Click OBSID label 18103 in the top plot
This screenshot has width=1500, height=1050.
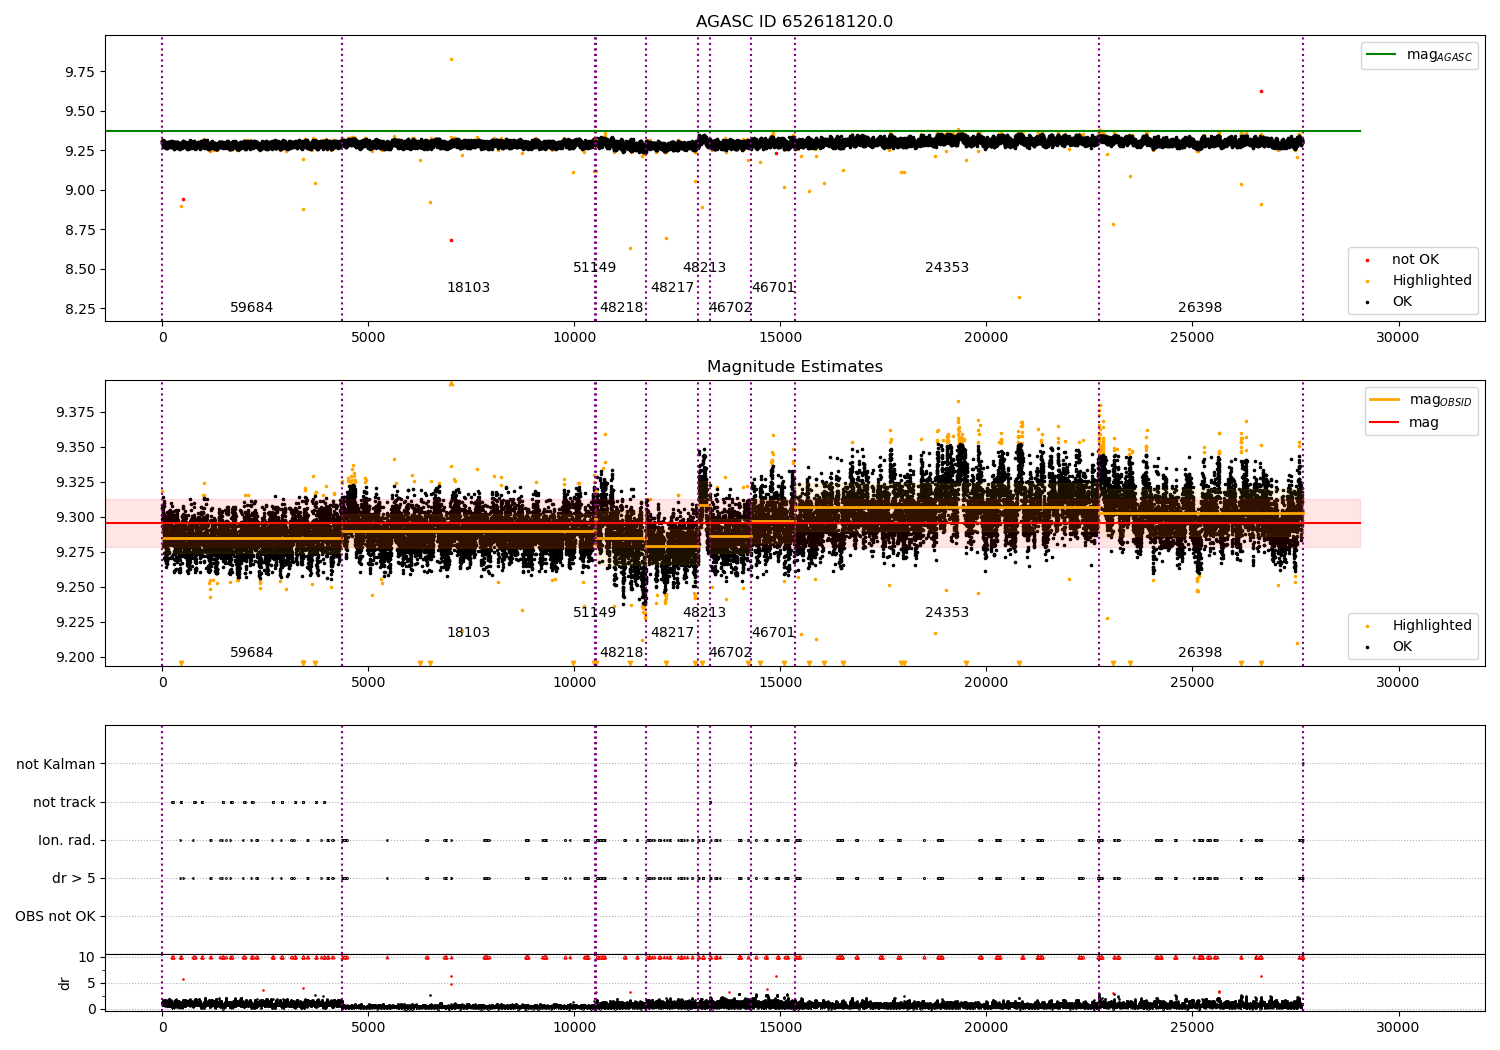468,288
